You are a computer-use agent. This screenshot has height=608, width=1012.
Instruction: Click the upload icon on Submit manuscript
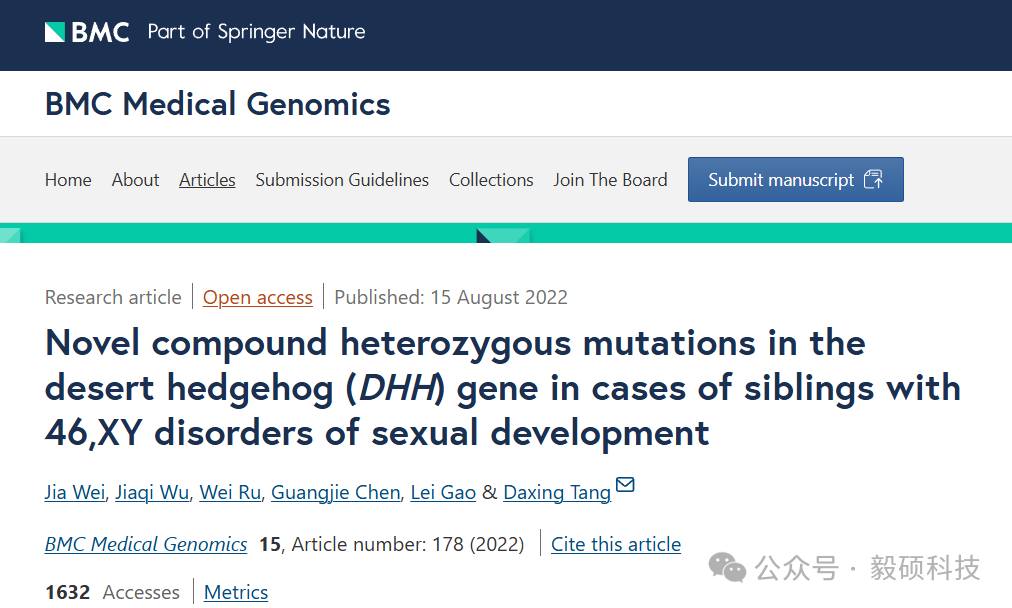tap(873, 179)
